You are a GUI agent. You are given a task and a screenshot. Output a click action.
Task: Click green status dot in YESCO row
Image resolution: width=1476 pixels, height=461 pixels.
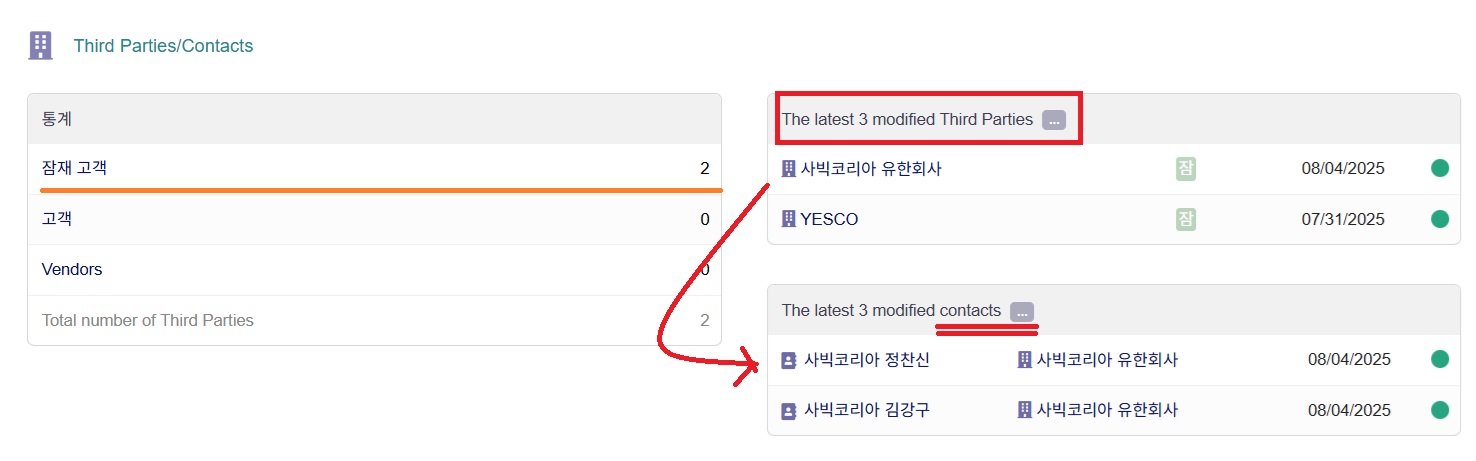coord(1440,219)
